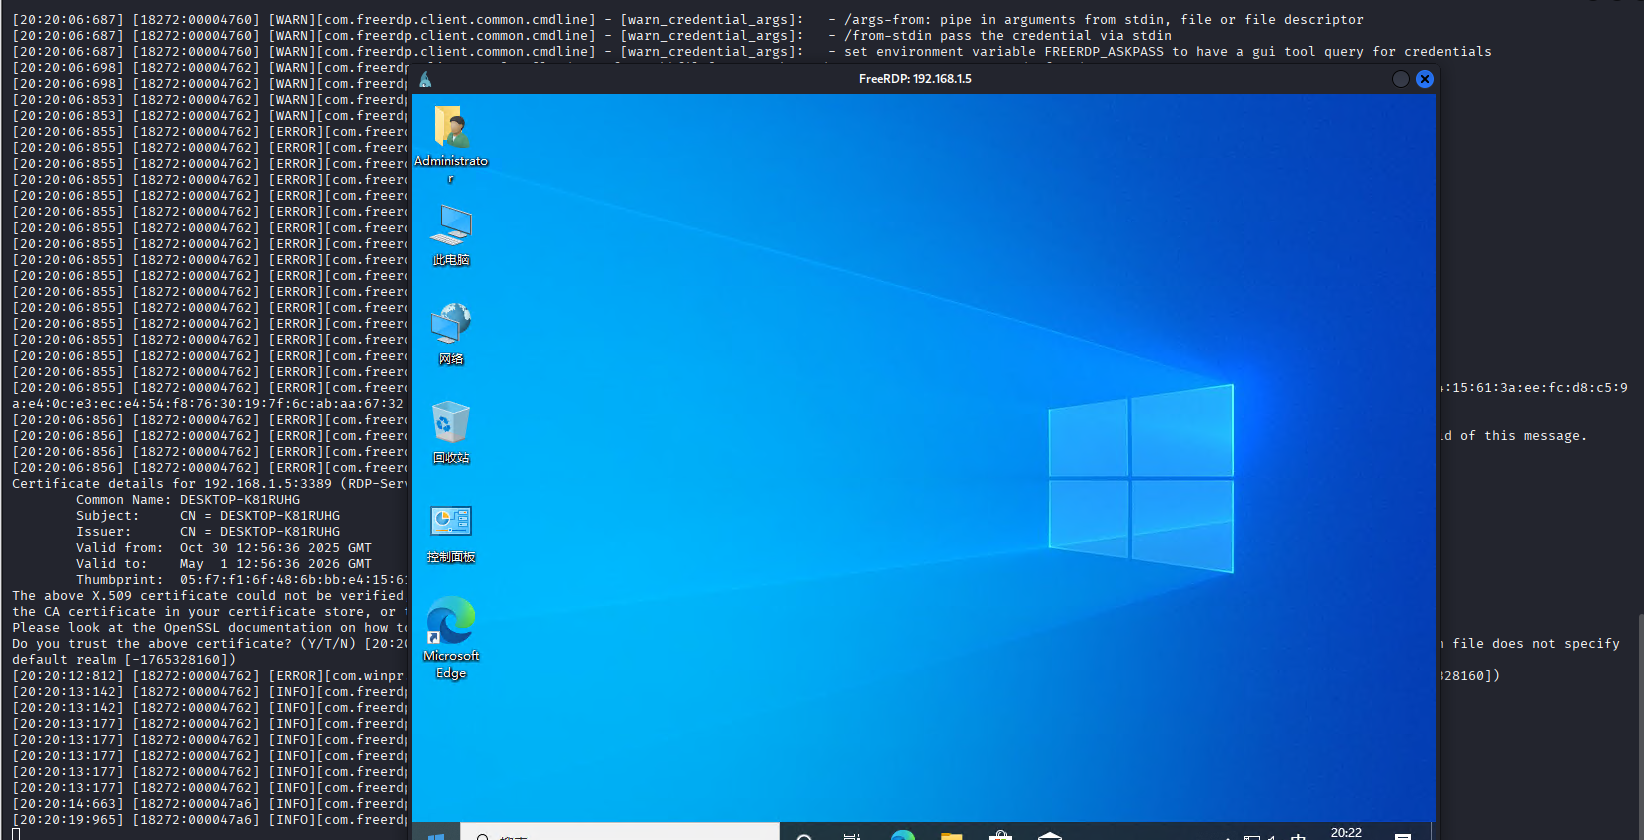The width and height of the screenshot is (1644, 840).
Task: Click the Edge icon in remote taskbar
Action: (x=903, y=834)
